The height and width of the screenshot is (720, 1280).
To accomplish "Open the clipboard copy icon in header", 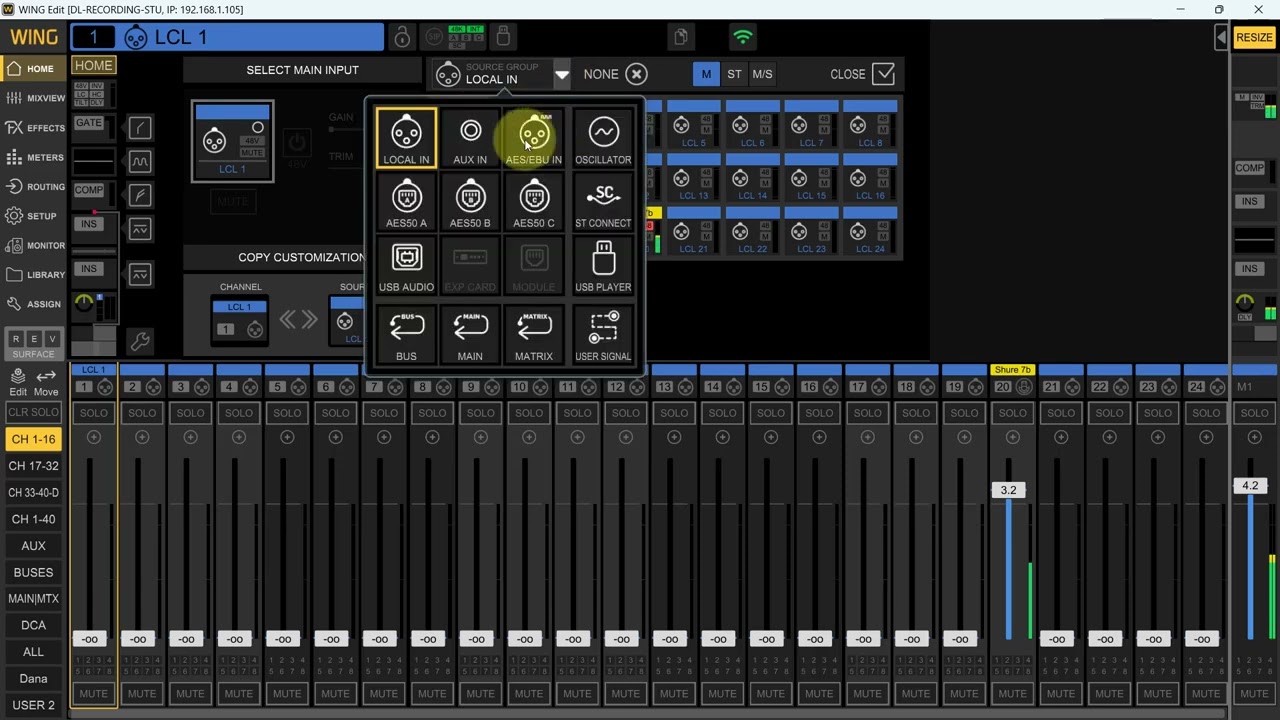I will click(x=681, y=37).
